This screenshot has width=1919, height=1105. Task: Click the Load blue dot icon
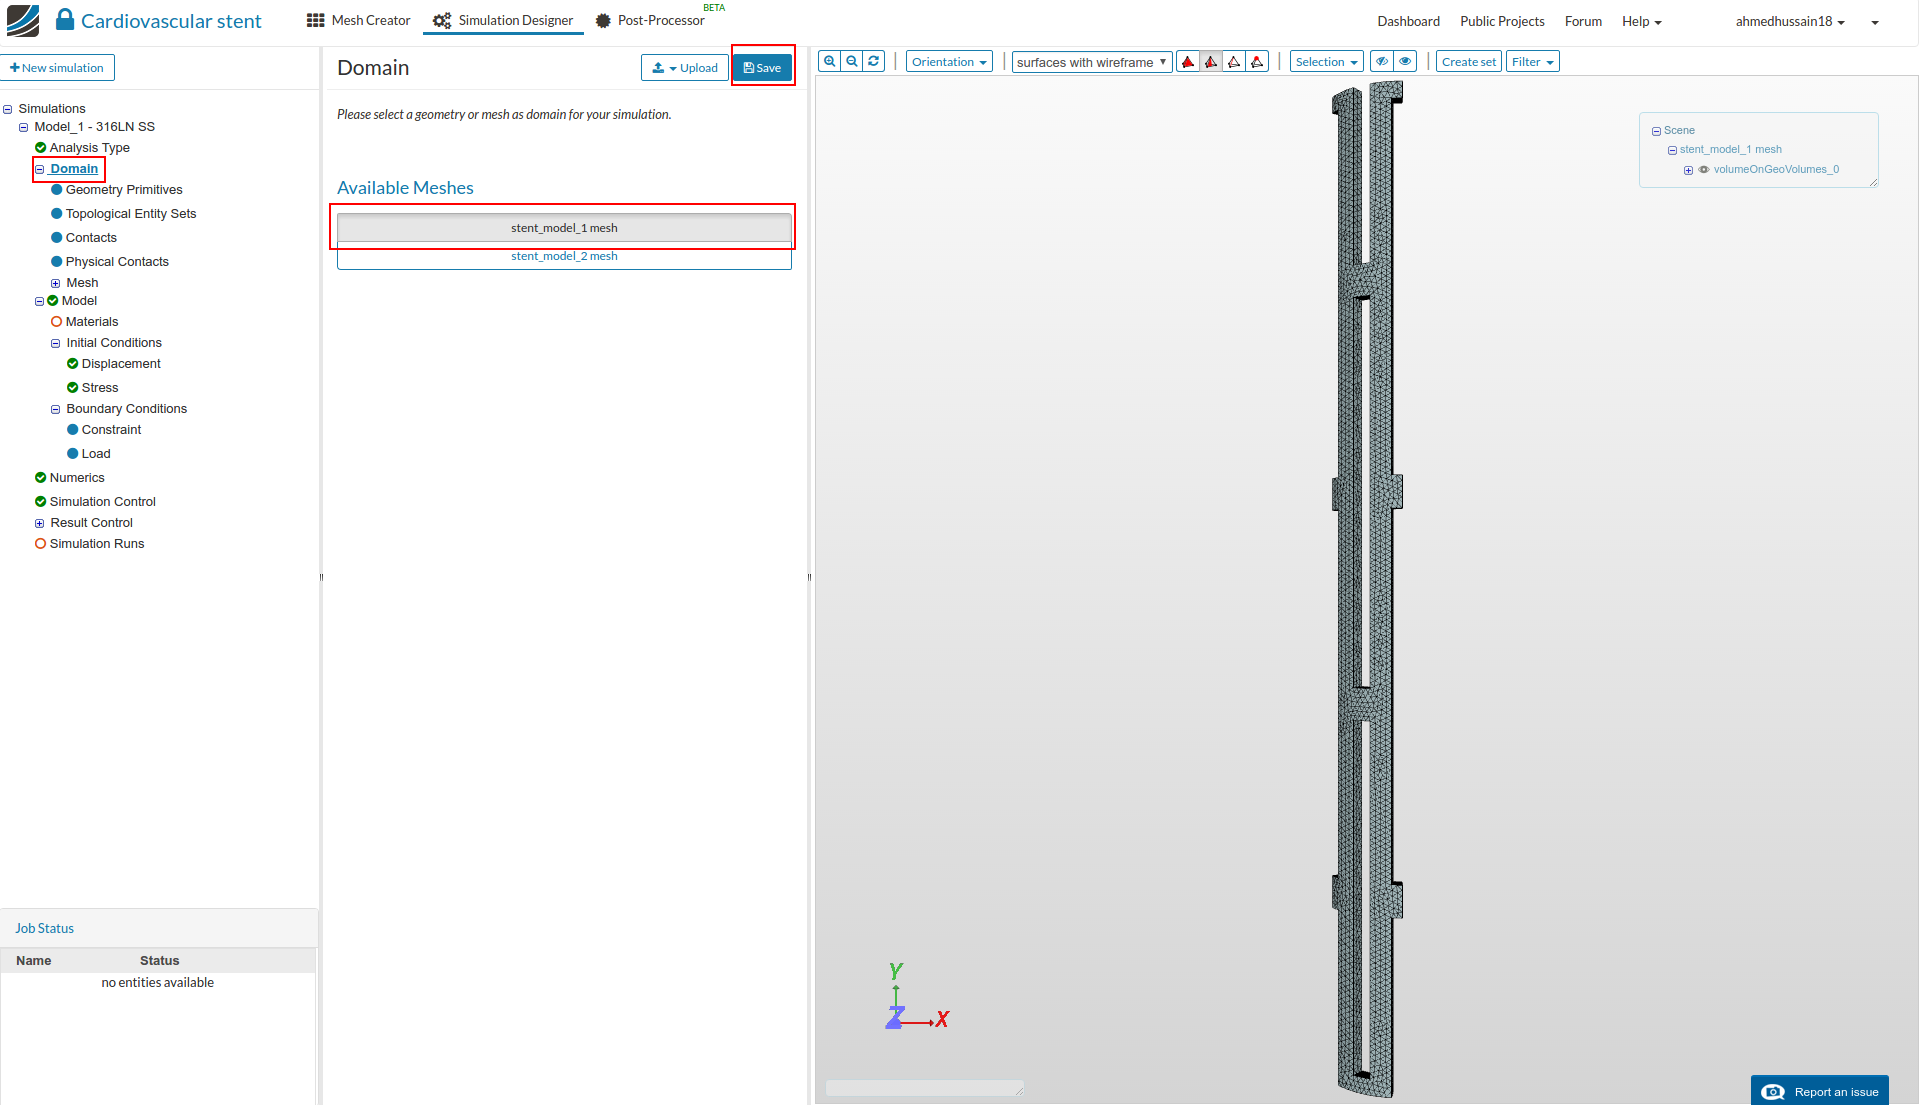73,454
